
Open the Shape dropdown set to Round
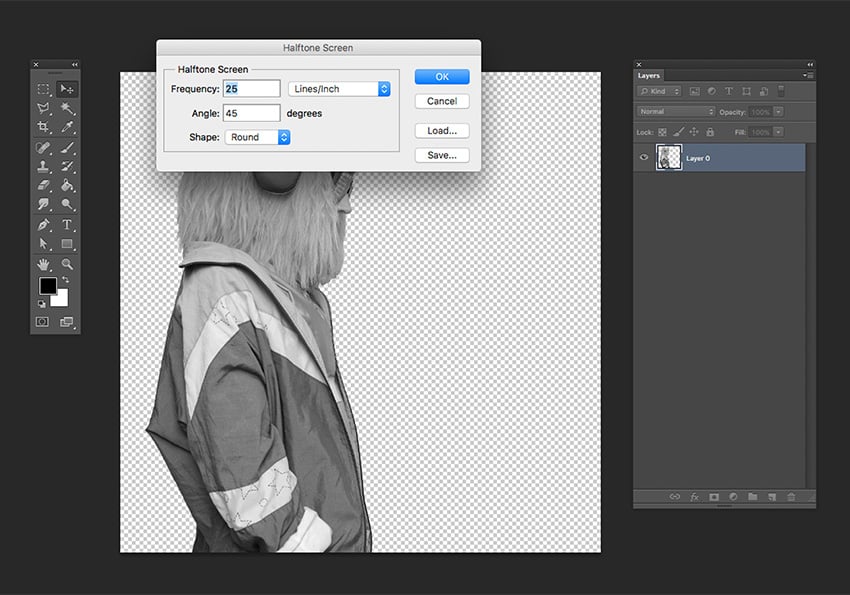[257, 137]
